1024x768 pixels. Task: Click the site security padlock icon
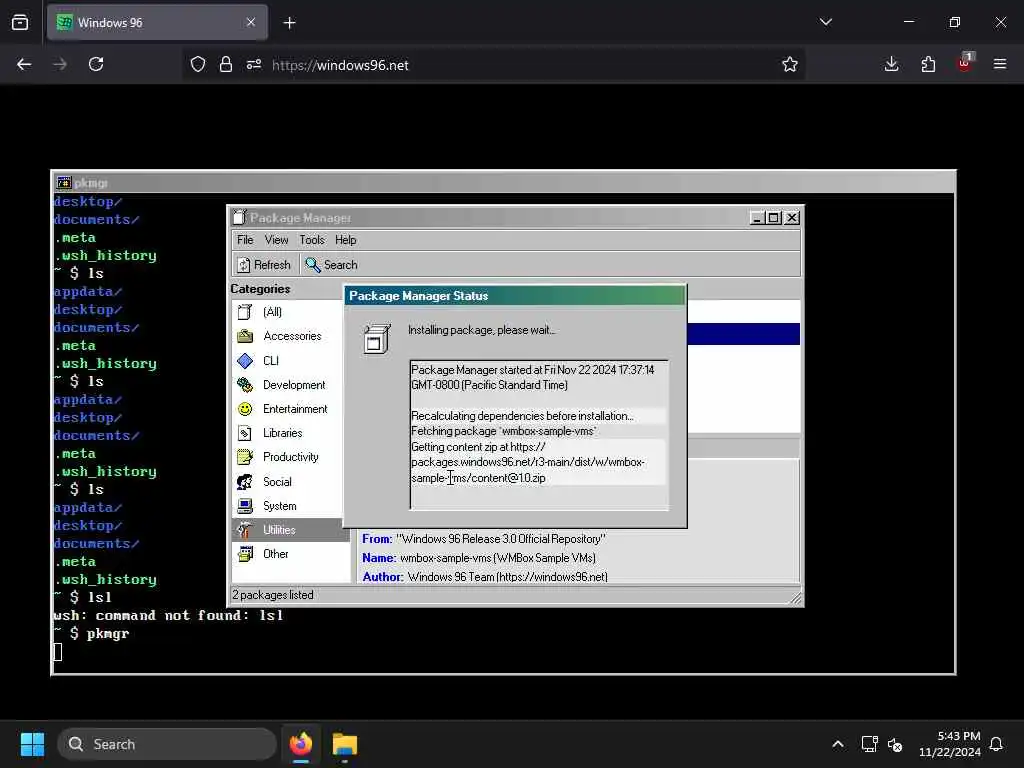(226, 65)
